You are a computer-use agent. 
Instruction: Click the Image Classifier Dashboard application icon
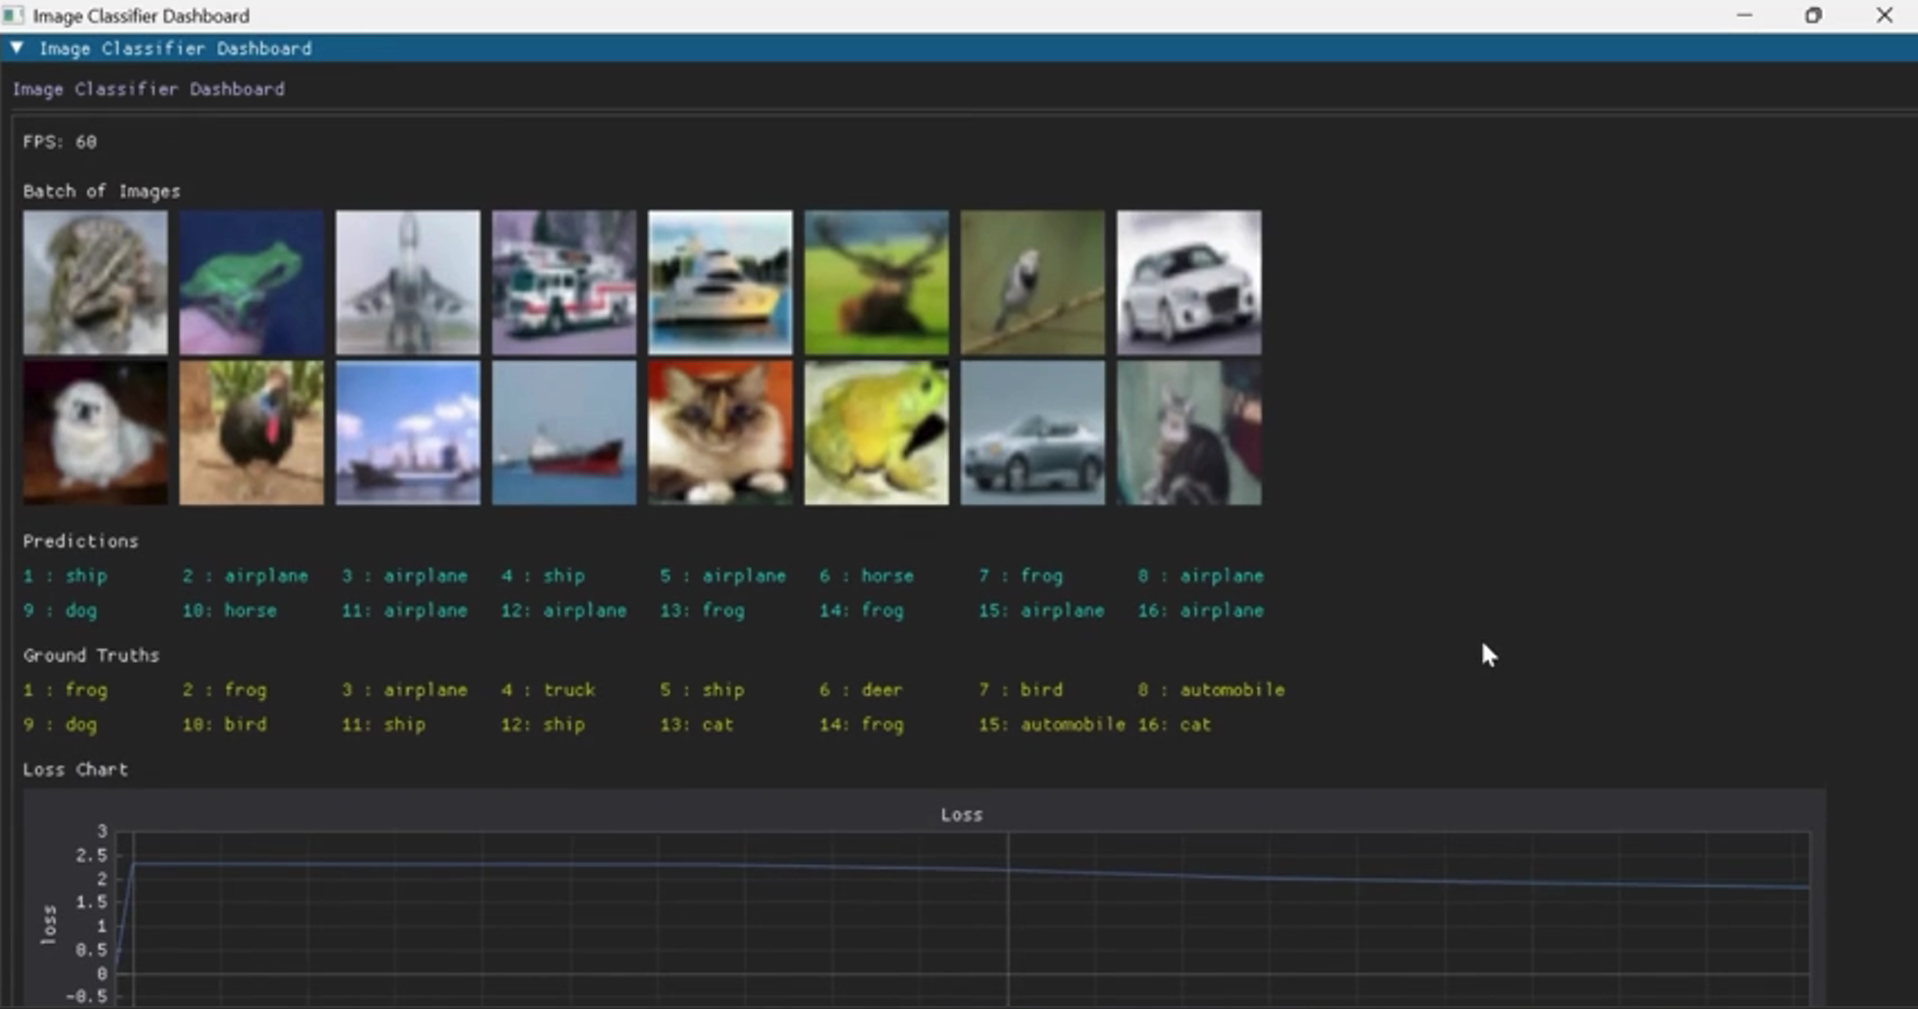[13, 15]
